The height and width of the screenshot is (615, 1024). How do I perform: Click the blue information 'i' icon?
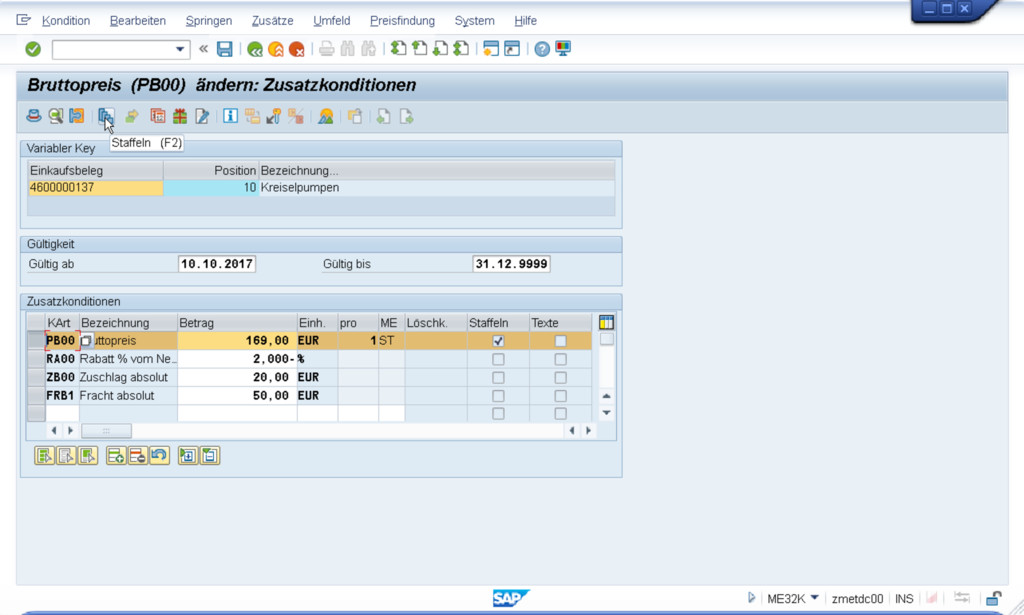[x=230, y=117]
